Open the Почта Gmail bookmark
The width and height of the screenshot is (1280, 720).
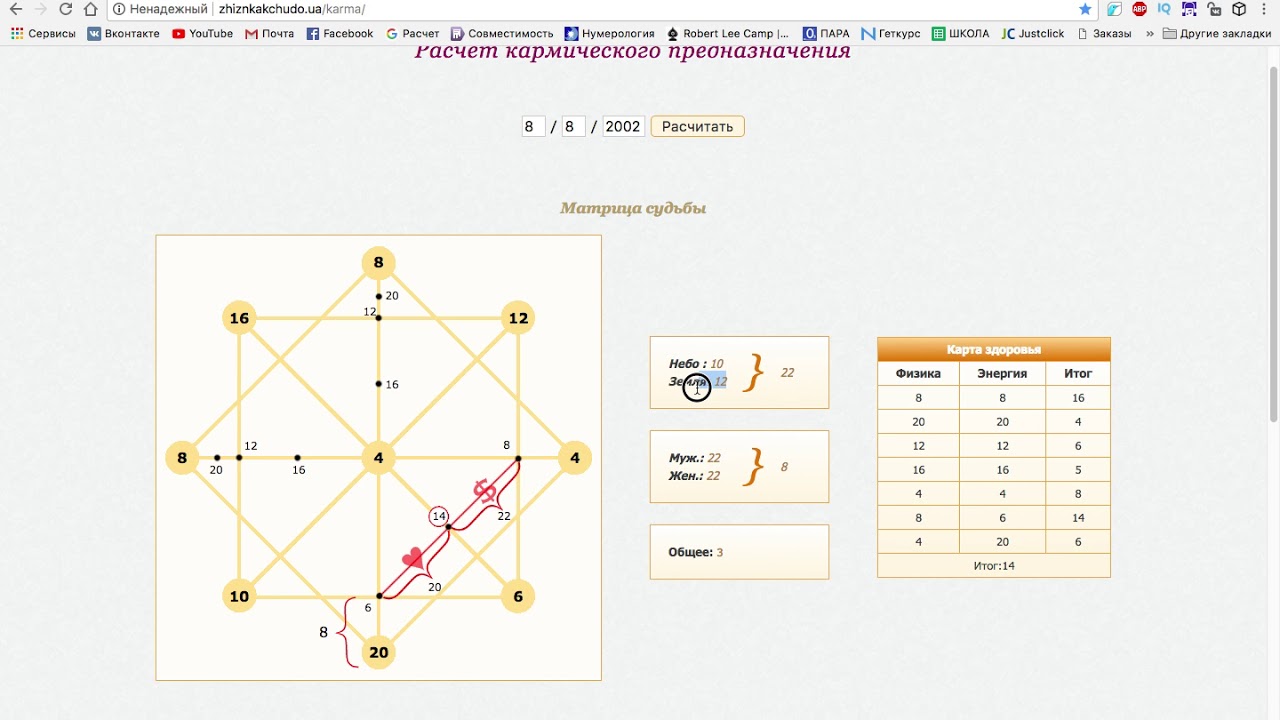click(269, 33)
